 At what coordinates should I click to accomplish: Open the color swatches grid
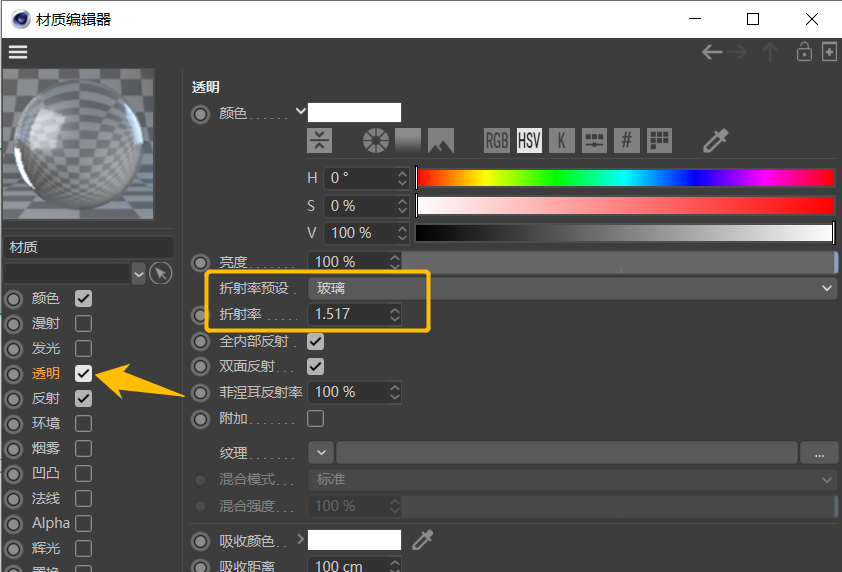point(659,141)
